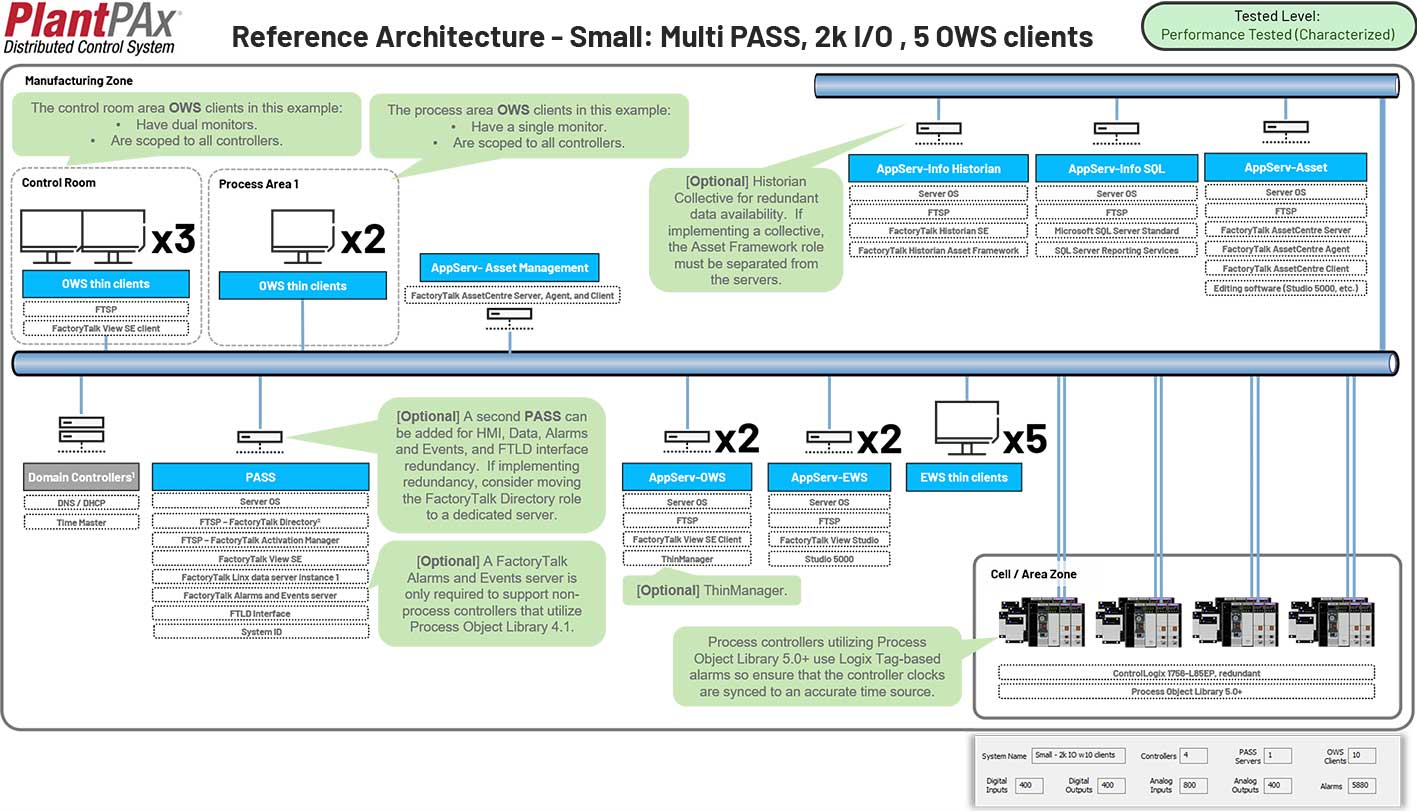Click the monitor icon above EWS thin clients
The width and height of the screenshot is (1417, 811).
[966, 429]
